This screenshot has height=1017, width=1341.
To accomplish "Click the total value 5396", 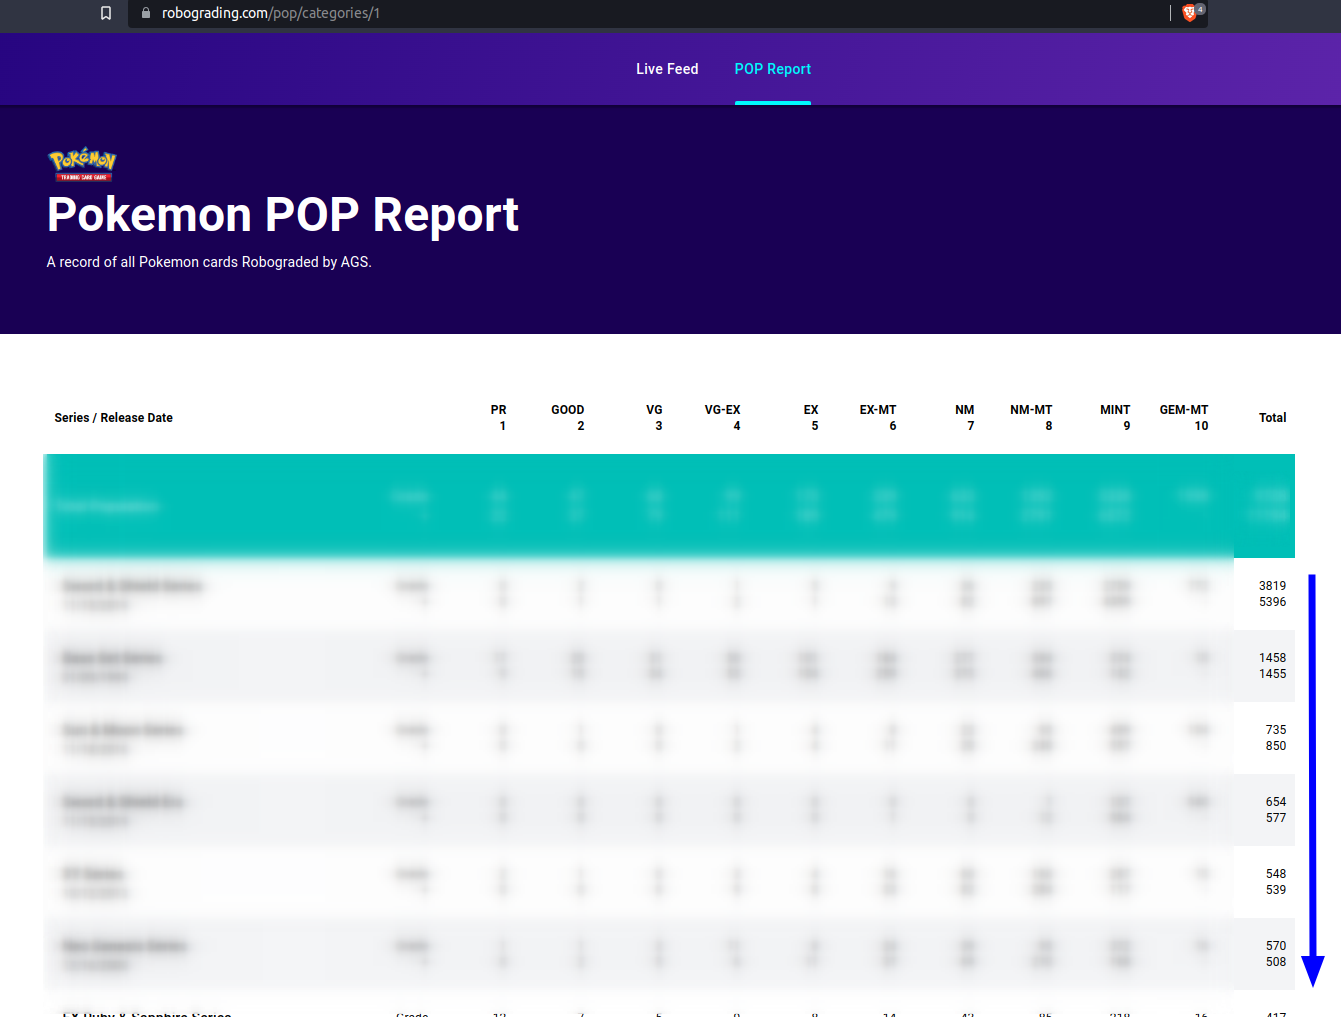I will 1273,602.
